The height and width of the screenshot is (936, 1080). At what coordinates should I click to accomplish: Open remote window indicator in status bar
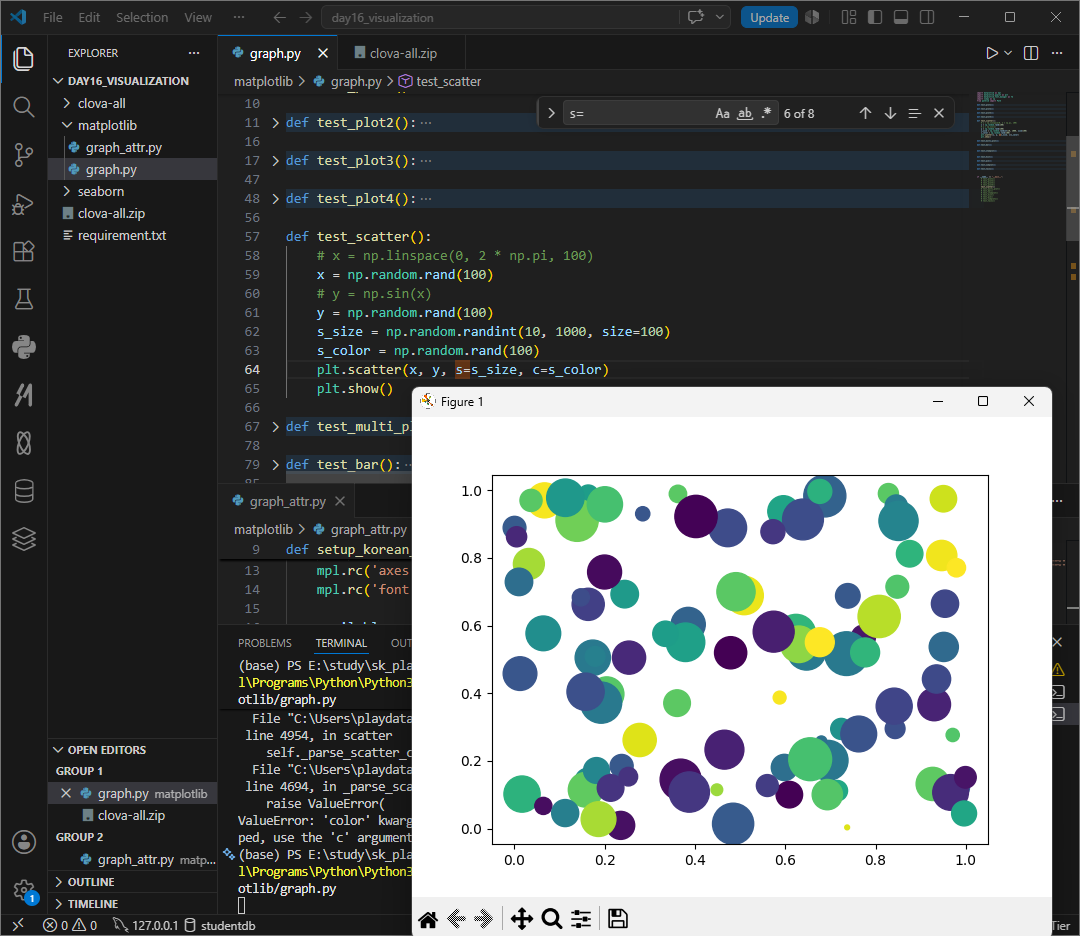(x=19, y=925)
